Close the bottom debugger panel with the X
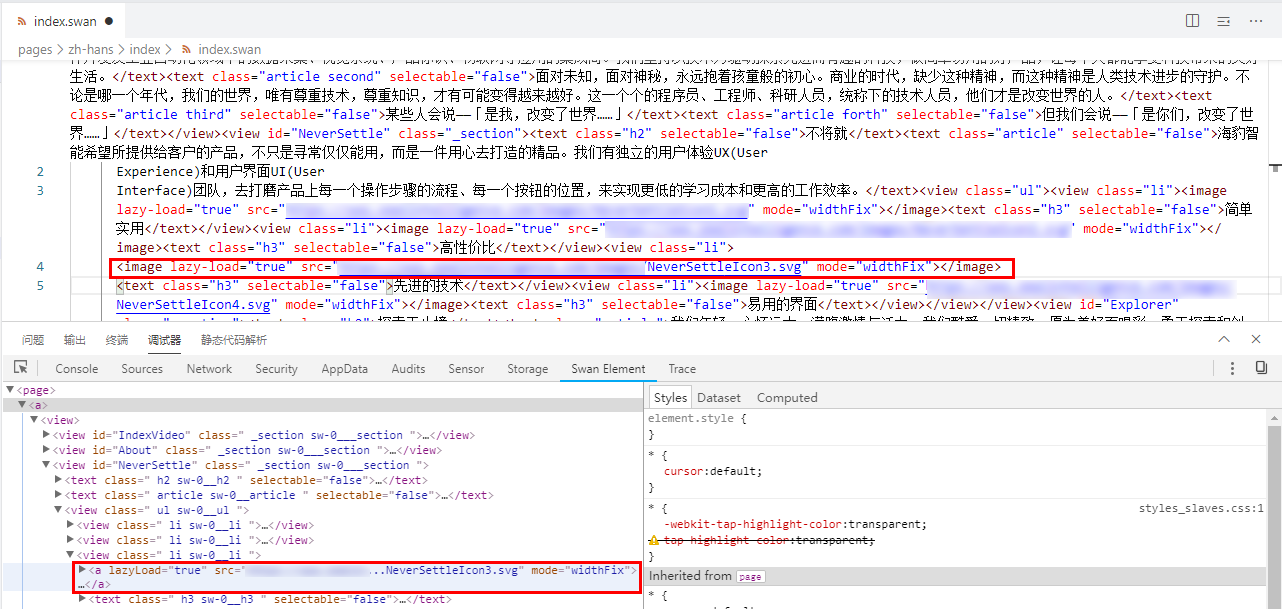Screen dimensions: 1282x609 1257,340
